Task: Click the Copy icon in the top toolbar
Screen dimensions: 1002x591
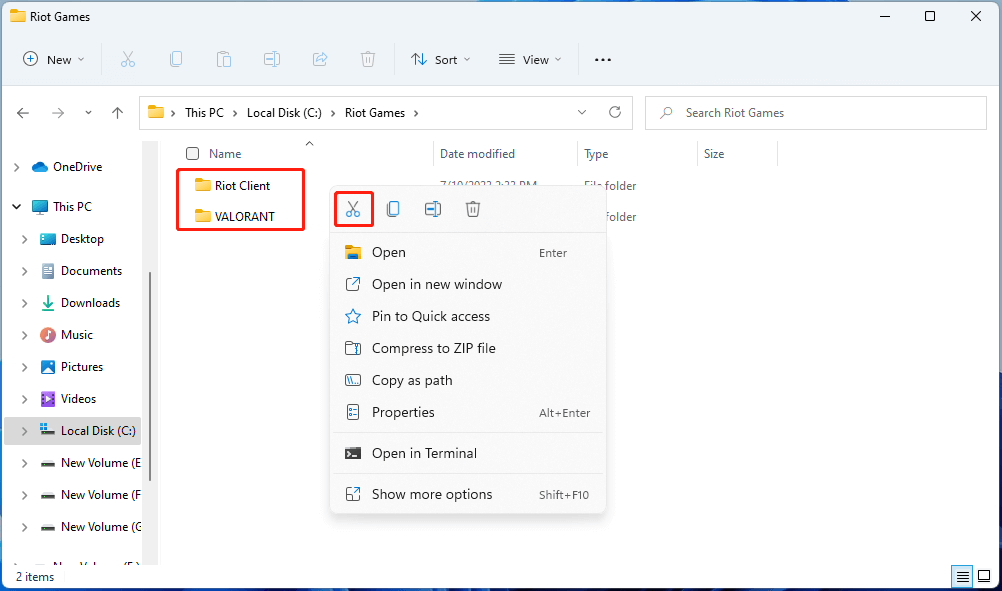Action: coord(176,59)
